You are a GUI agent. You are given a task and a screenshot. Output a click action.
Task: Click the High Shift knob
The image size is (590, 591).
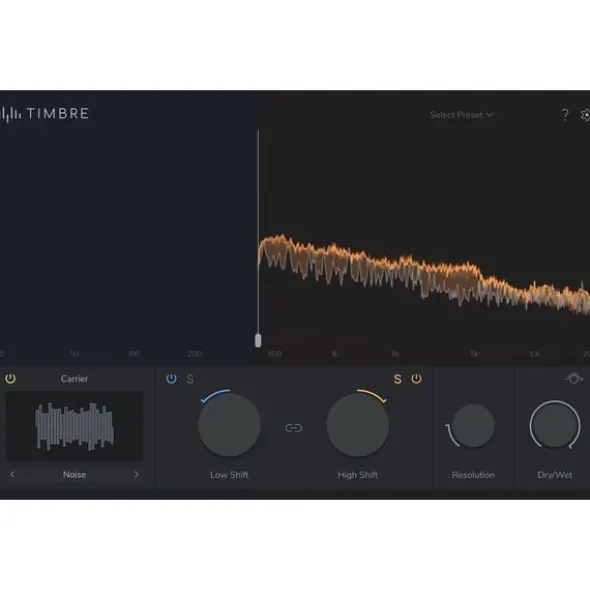pos(357,425)
